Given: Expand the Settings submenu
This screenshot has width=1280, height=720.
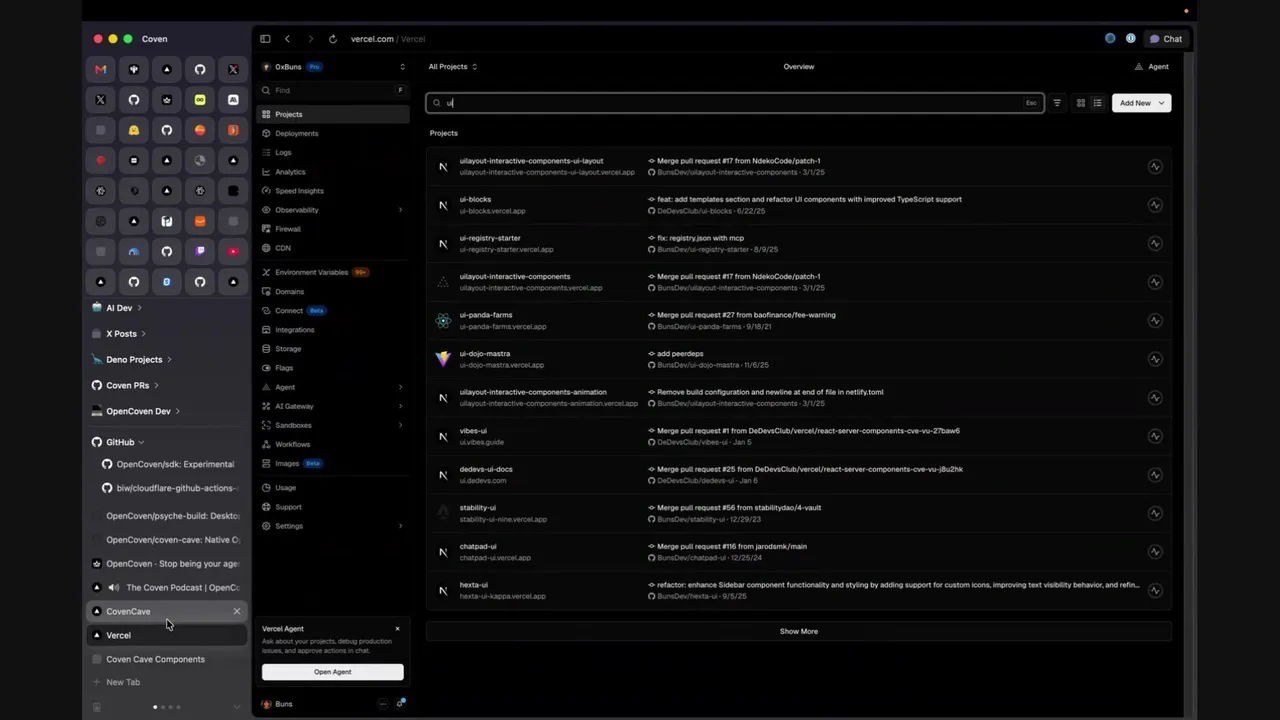Looking at the screenshot, I should (400, 526).
